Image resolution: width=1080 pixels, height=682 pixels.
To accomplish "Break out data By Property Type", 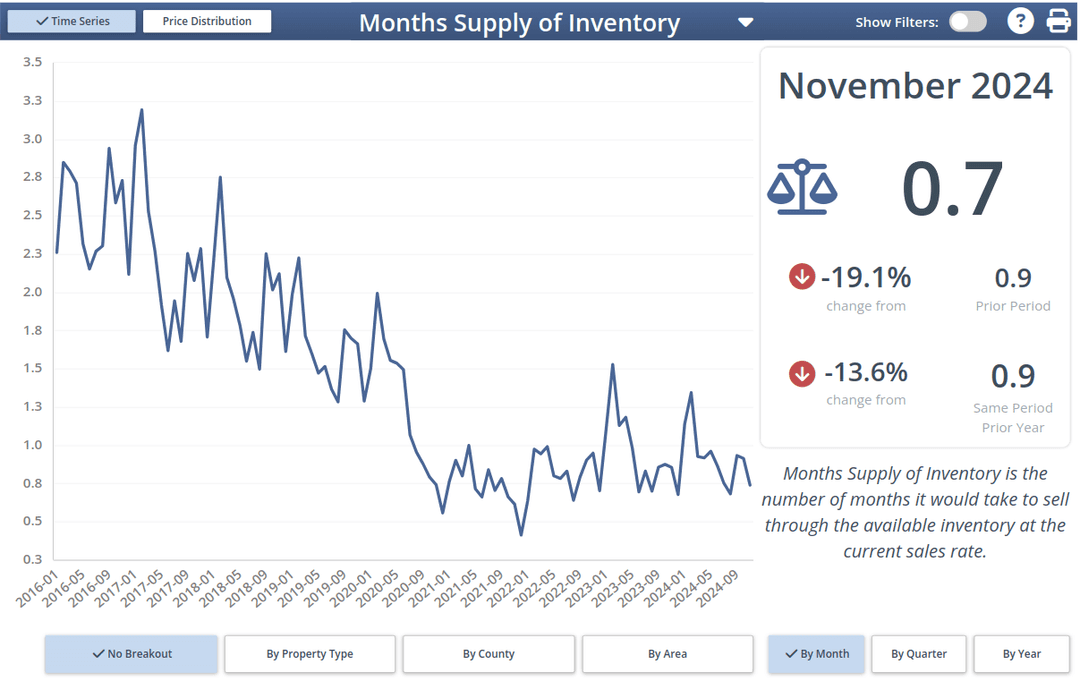I will 309,653.
